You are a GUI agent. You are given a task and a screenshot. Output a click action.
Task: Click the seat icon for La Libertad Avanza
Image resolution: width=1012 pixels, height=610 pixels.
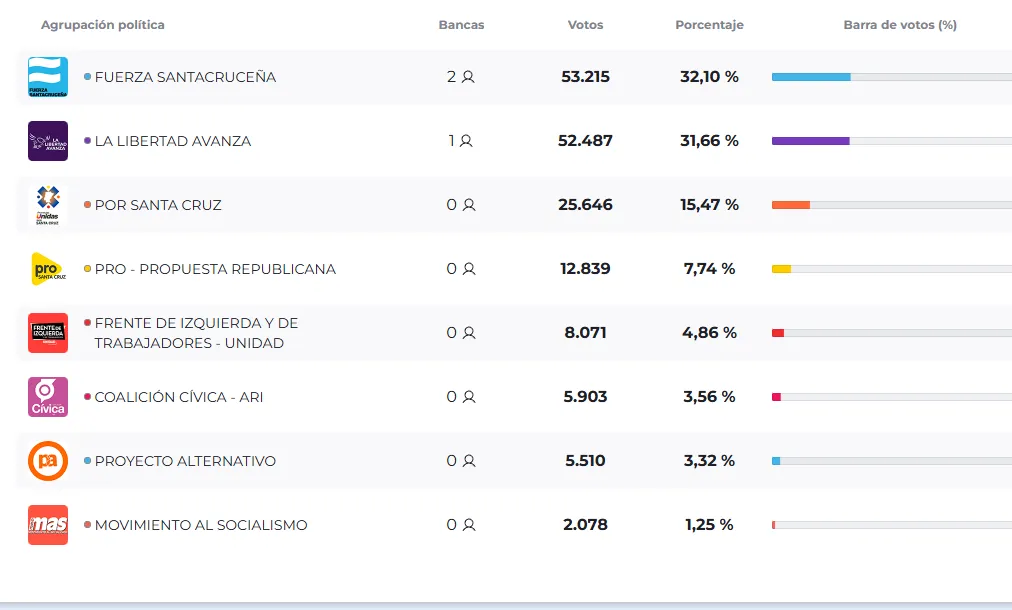[x=466, y=141]
